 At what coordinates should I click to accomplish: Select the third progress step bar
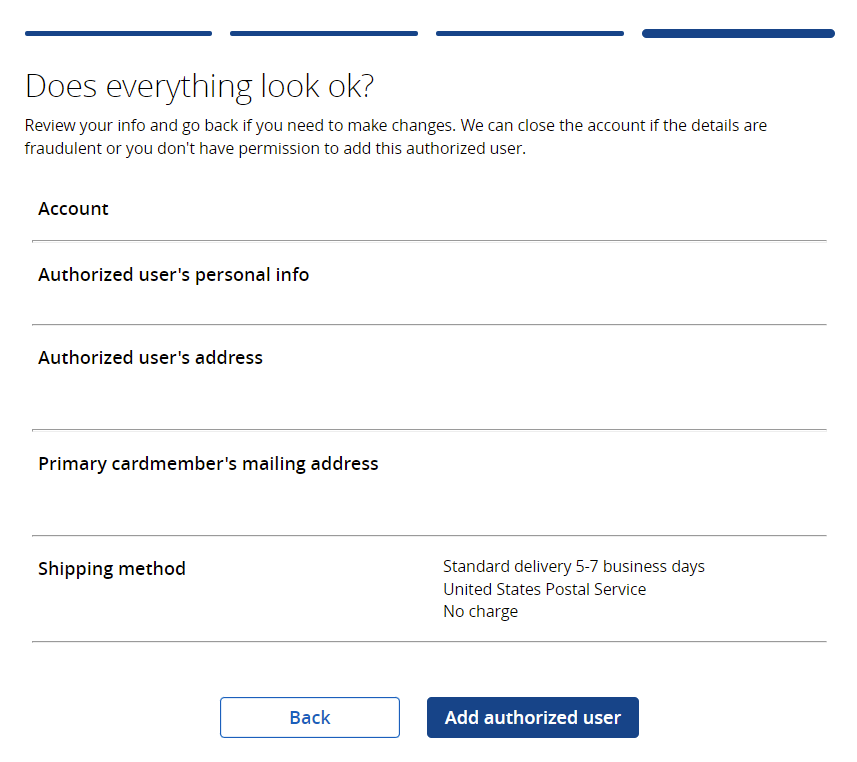coord(530,33)
